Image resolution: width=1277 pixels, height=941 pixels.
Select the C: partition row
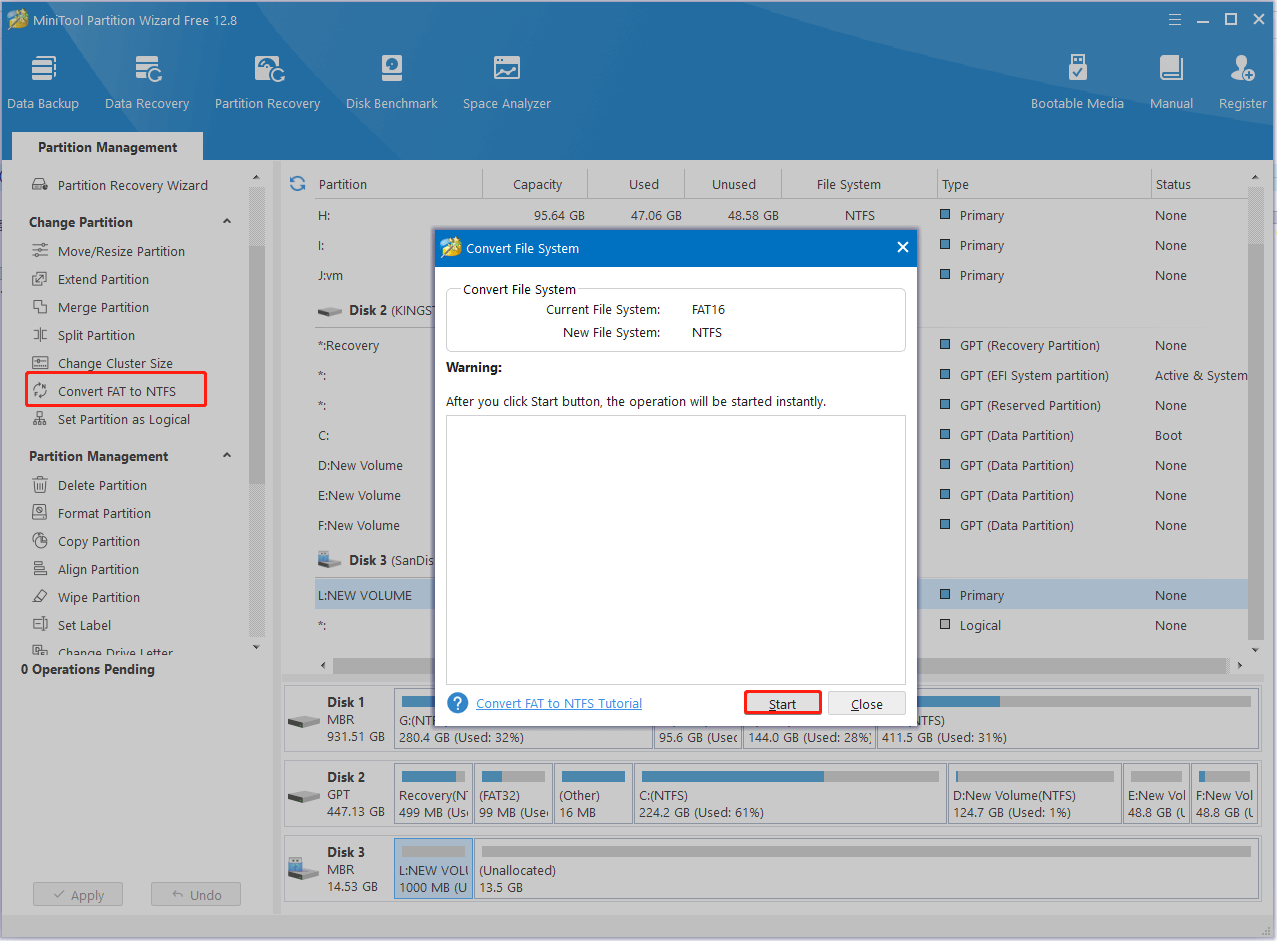coord(782,435)
